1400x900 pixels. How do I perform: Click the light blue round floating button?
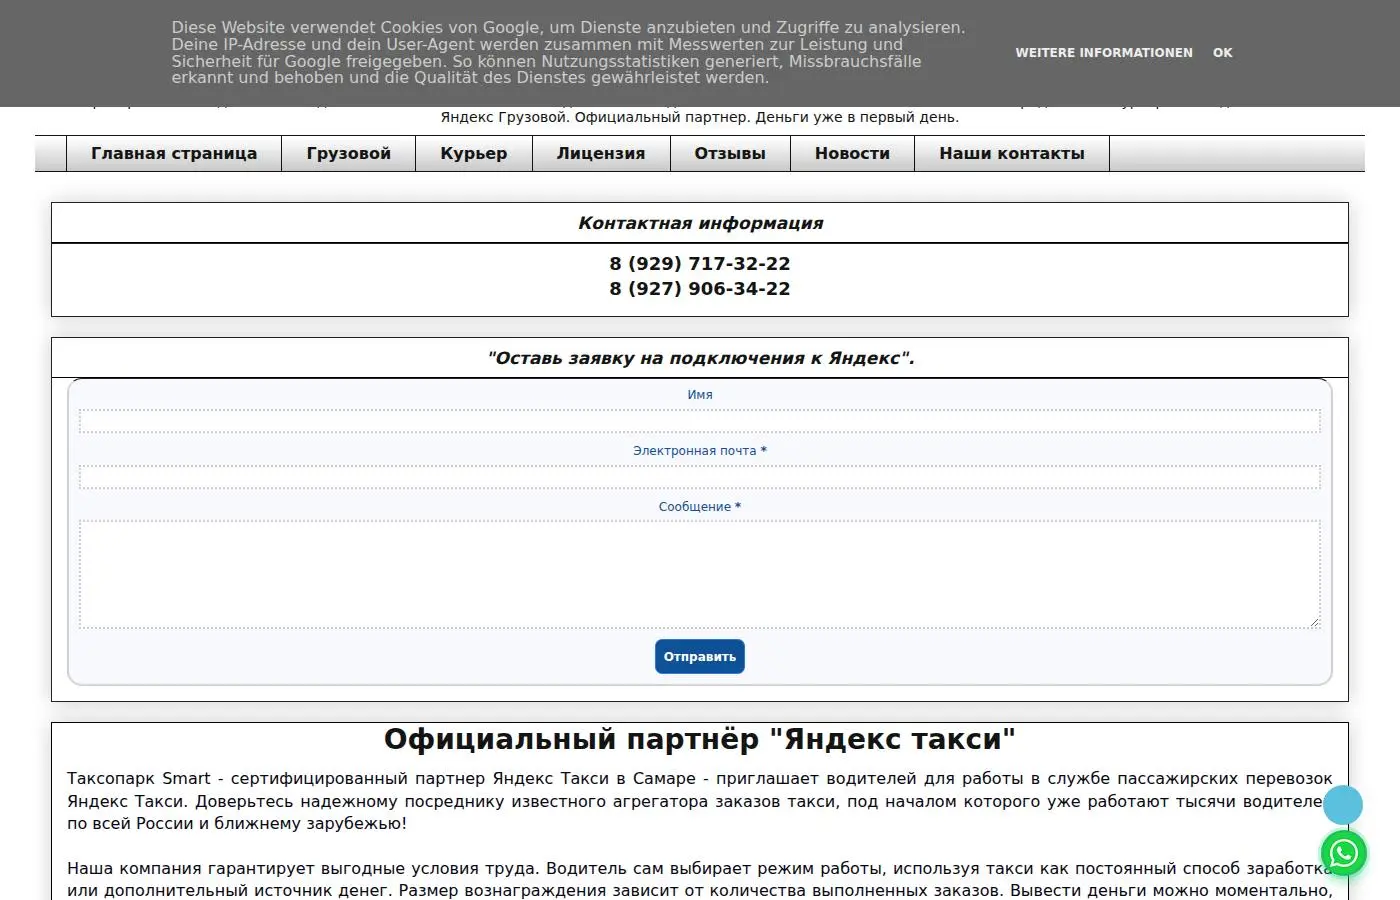1343,805
